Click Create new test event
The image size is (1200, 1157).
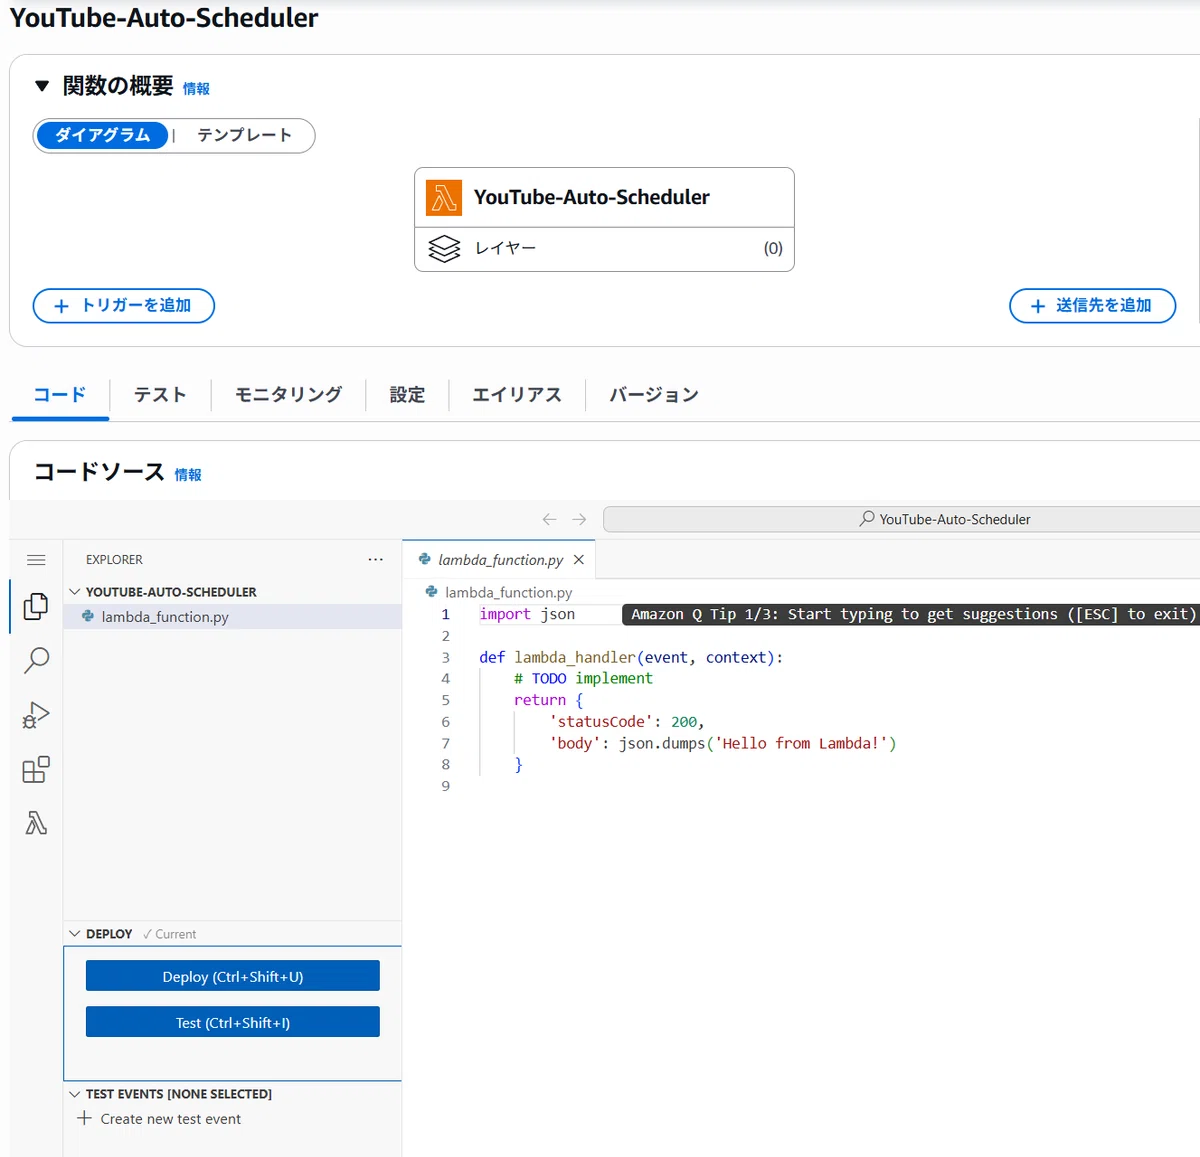coord(171,1119)
